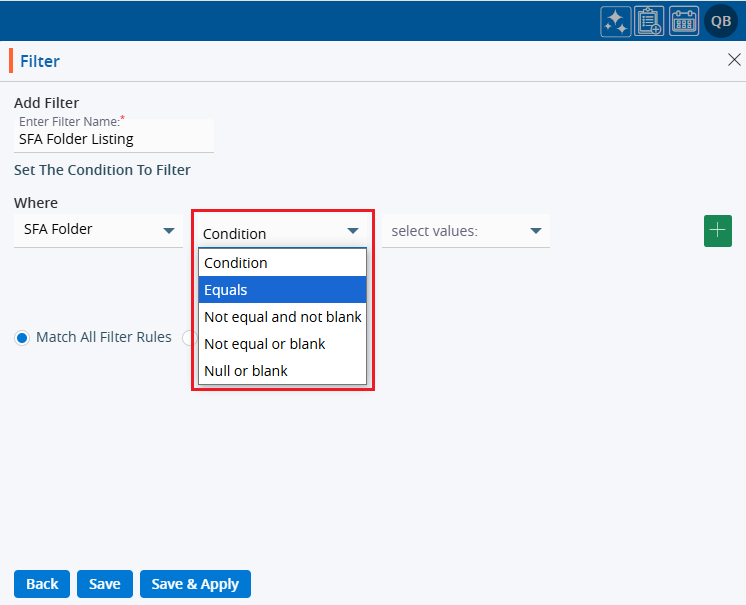Pick Not equal or blank option
This screenshot has height=605, width=746.
[282, 344]
